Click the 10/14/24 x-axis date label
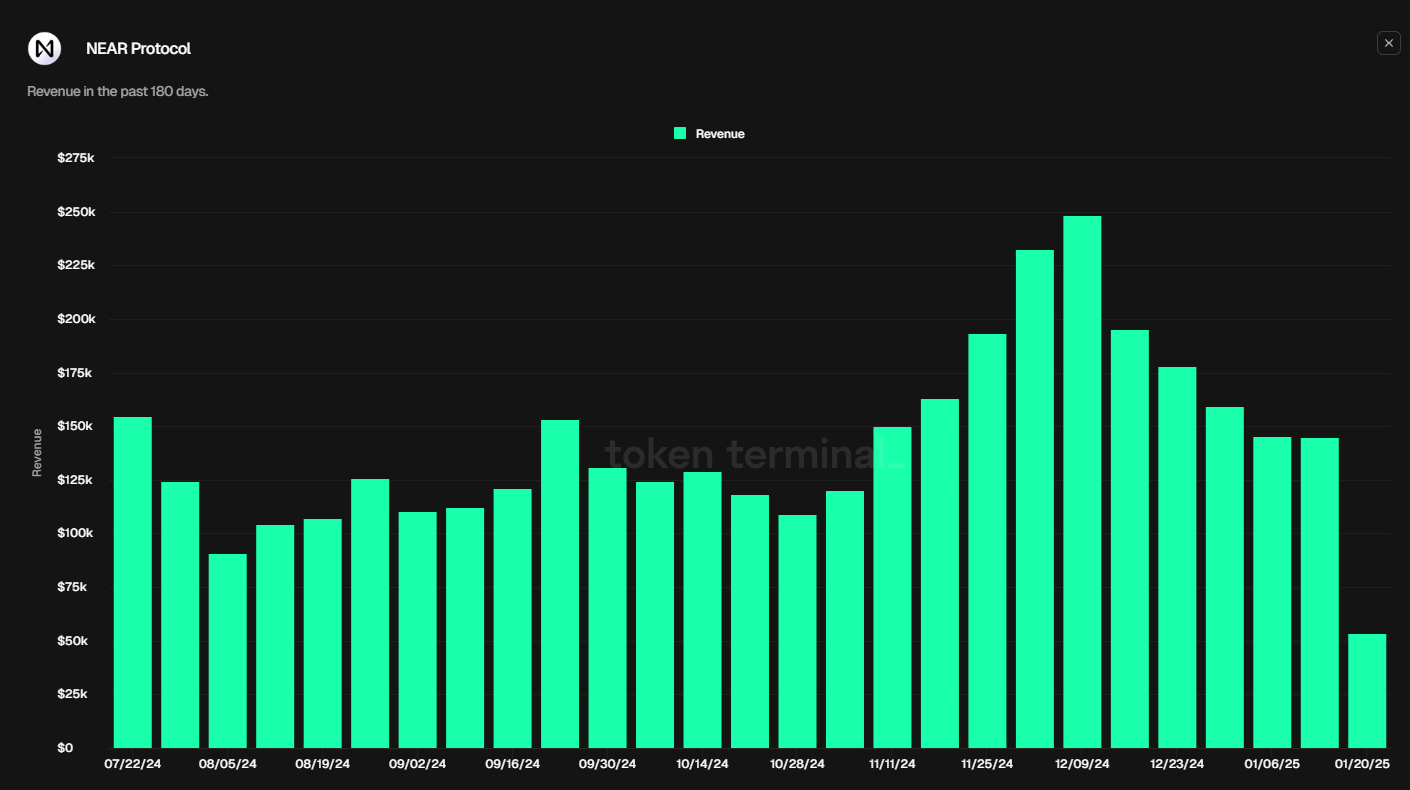The height and width of the screenshot is (790, 1410). 703,764
